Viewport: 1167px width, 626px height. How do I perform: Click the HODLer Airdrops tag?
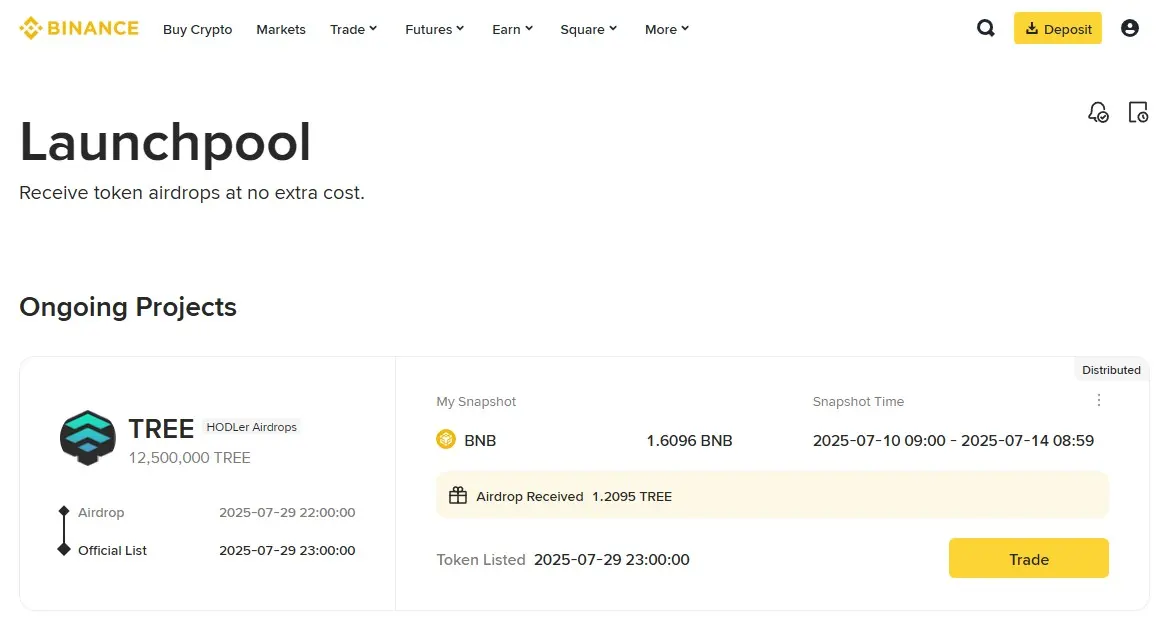point(252,427)
